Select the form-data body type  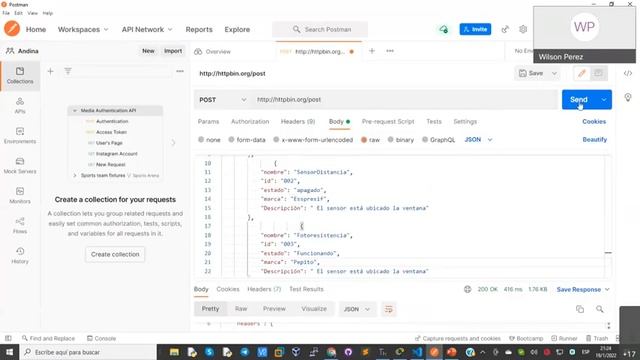(x=247, y=140)
